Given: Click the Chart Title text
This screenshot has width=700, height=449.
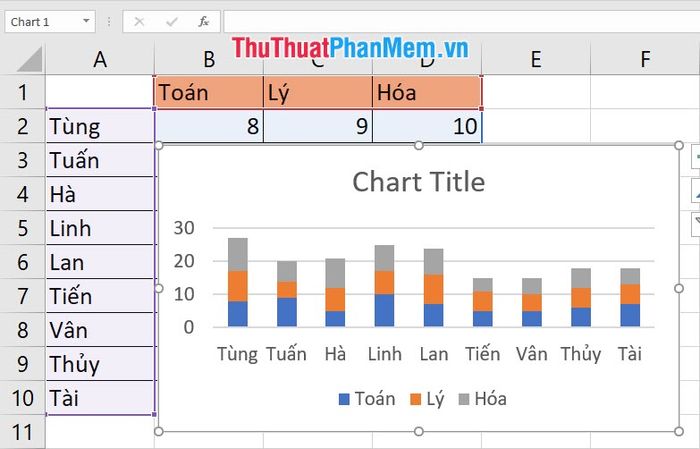Looking at the screenshot, I should (418, 182).
